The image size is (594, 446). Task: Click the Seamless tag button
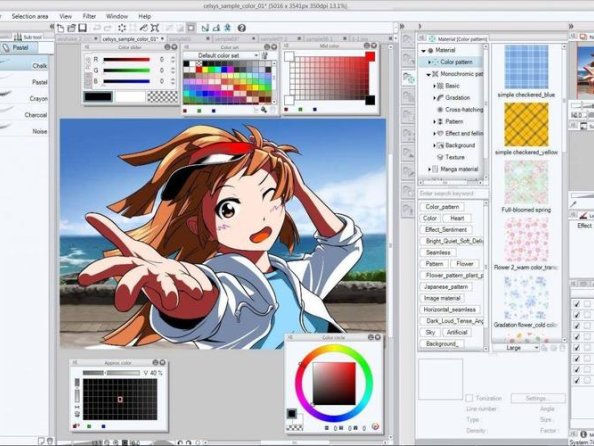(x=438, y=252)
